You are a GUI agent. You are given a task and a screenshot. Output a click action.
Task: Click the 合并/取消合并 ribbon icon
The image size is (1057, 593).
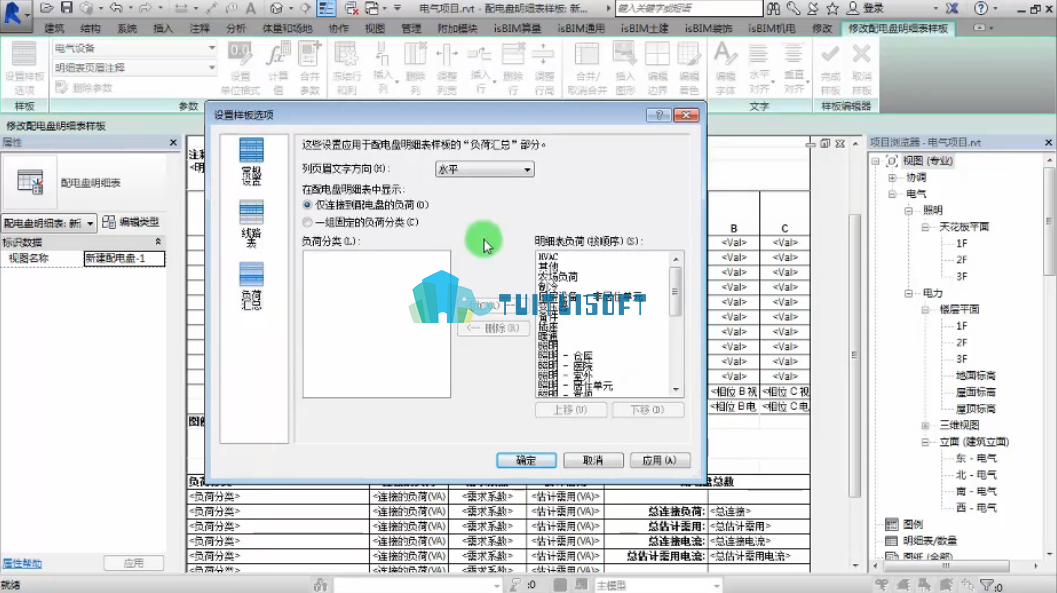pos(586,67)
